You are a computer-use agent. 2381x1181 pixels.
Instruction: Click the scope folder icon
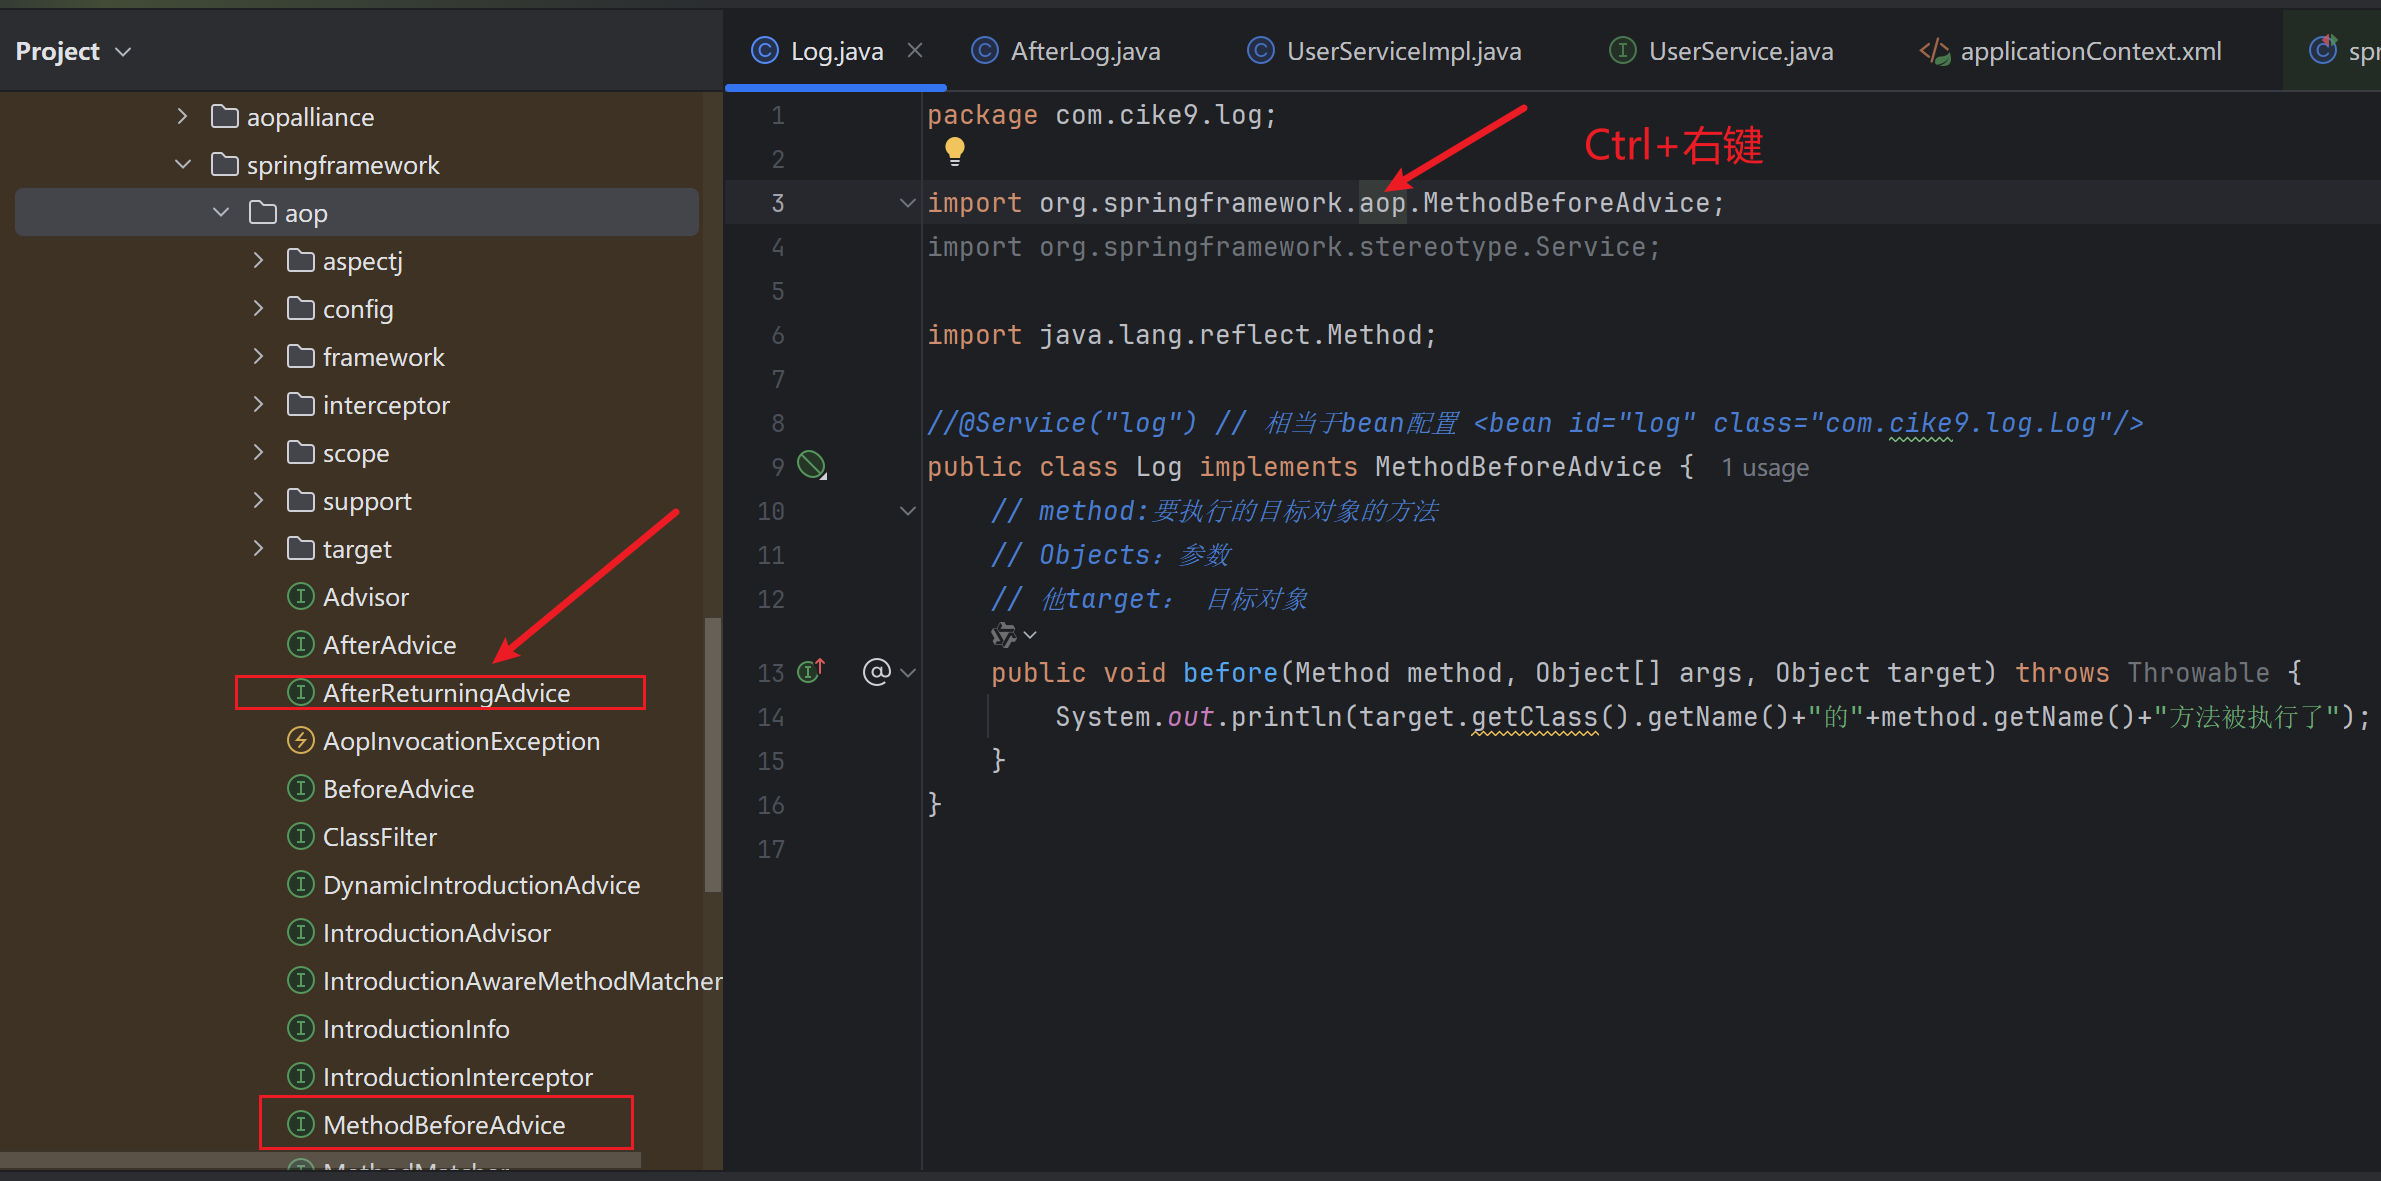[301, 453]
